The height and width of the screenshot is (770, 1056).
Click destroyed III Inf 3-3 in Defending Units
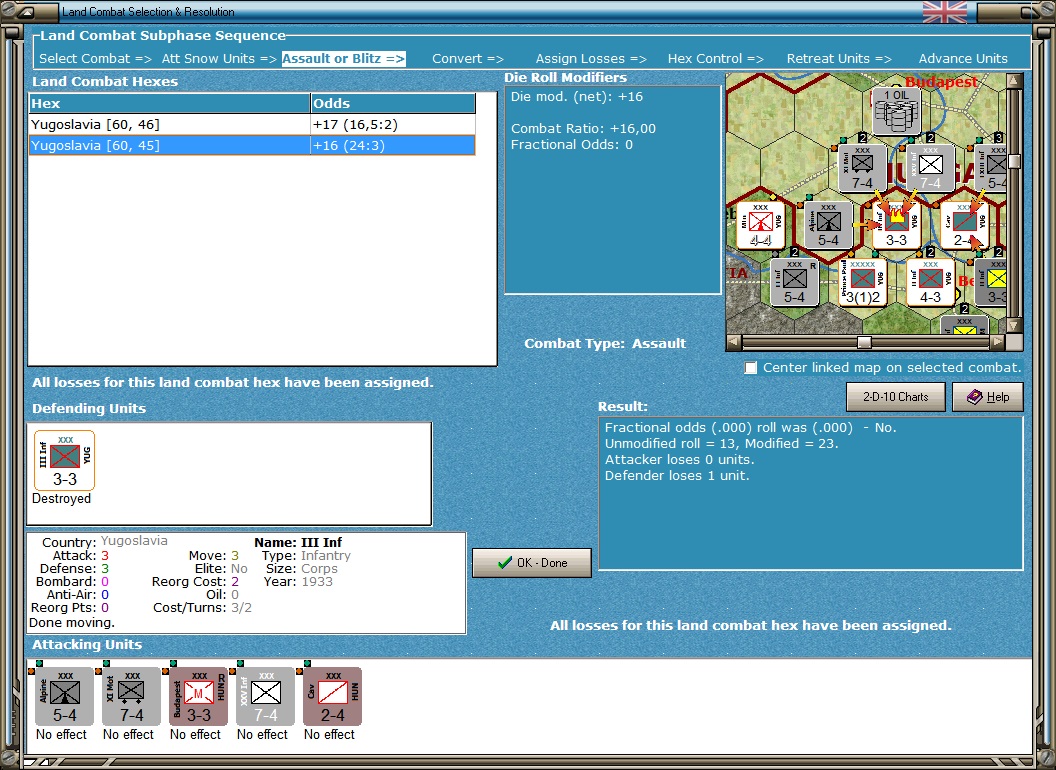pyautogui.click(x=65, y=461)
